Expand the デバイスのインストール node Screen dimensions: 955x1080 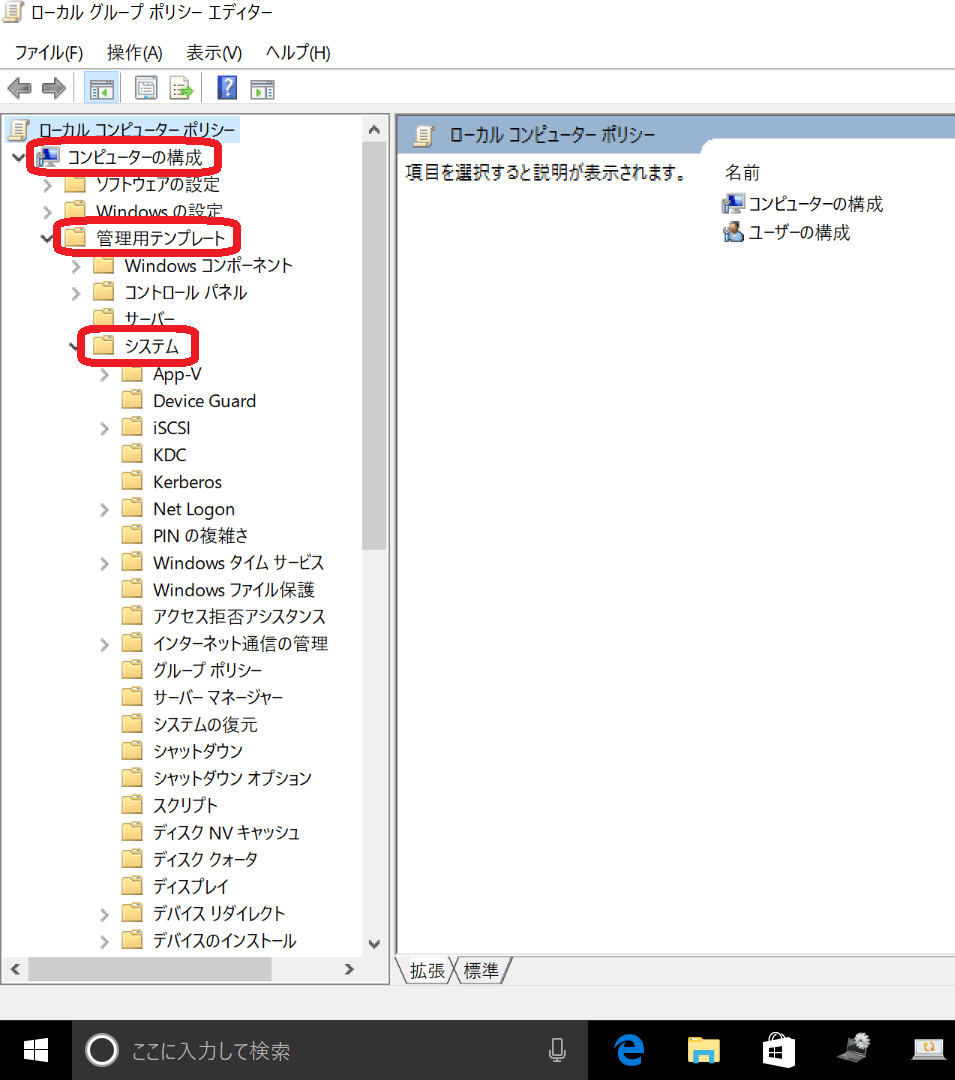(x=105, y=941)
